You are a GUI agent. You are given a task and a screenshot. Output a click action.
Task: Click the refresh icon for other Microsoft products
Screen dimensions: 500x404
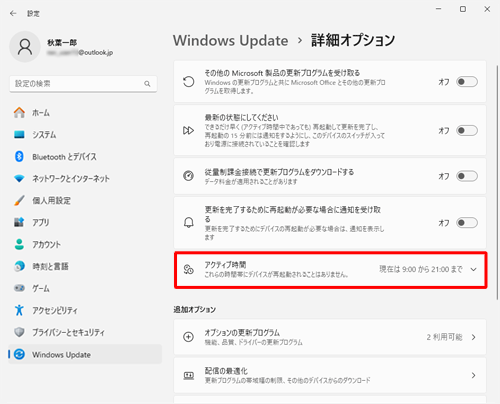189,82
